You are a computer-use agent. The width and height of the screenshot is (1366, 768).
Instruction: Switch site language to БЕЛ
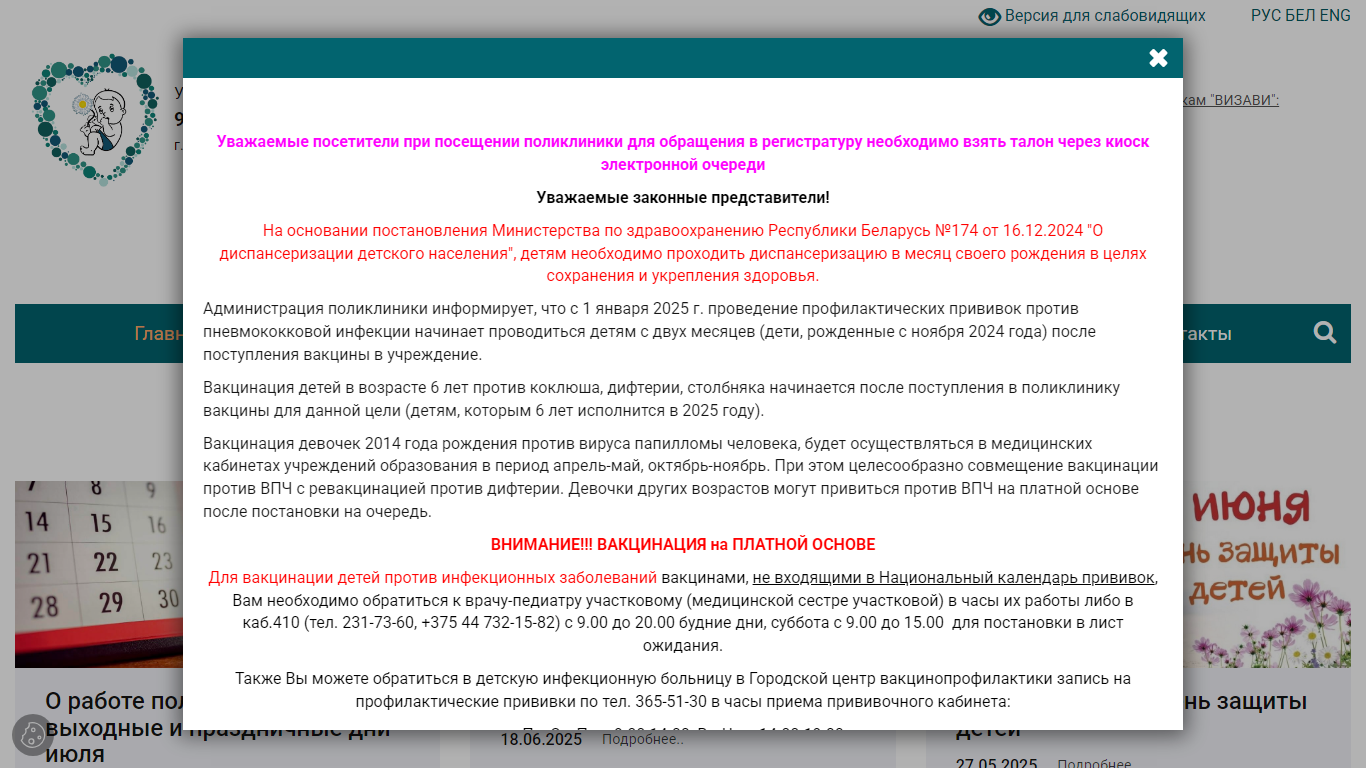[x=1300, y=16]
